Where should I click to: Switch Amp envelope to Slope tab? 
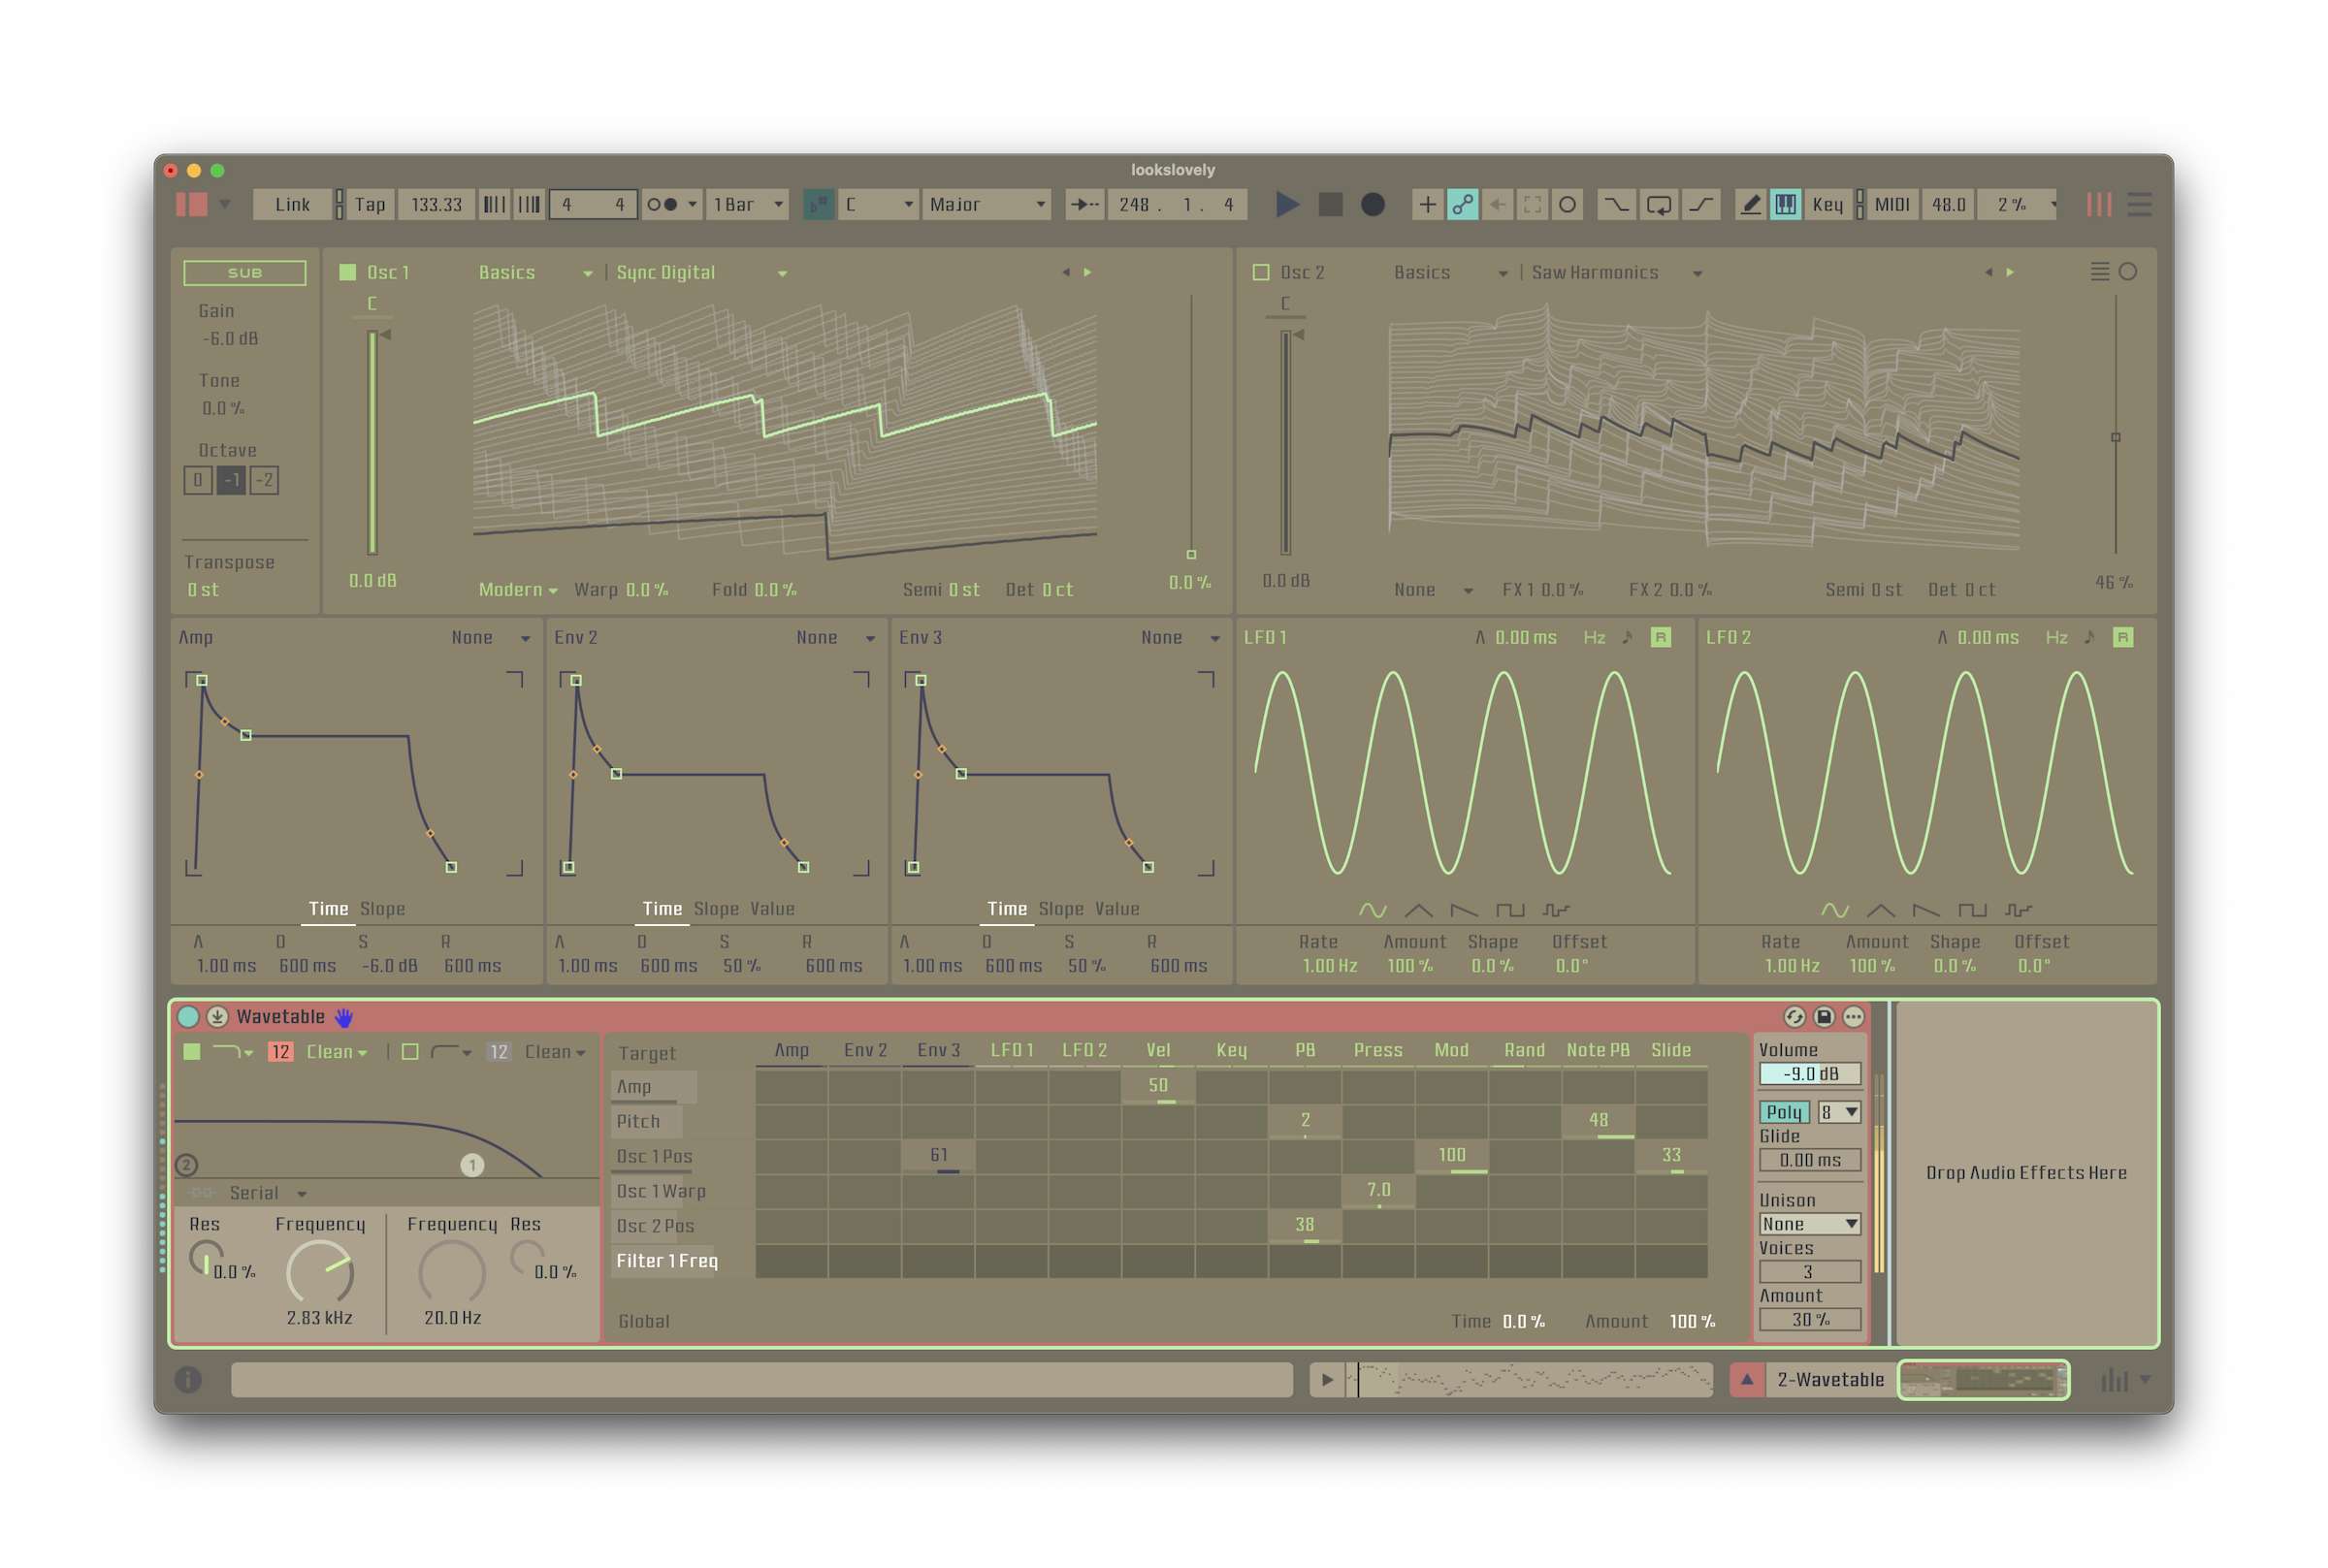382,908
